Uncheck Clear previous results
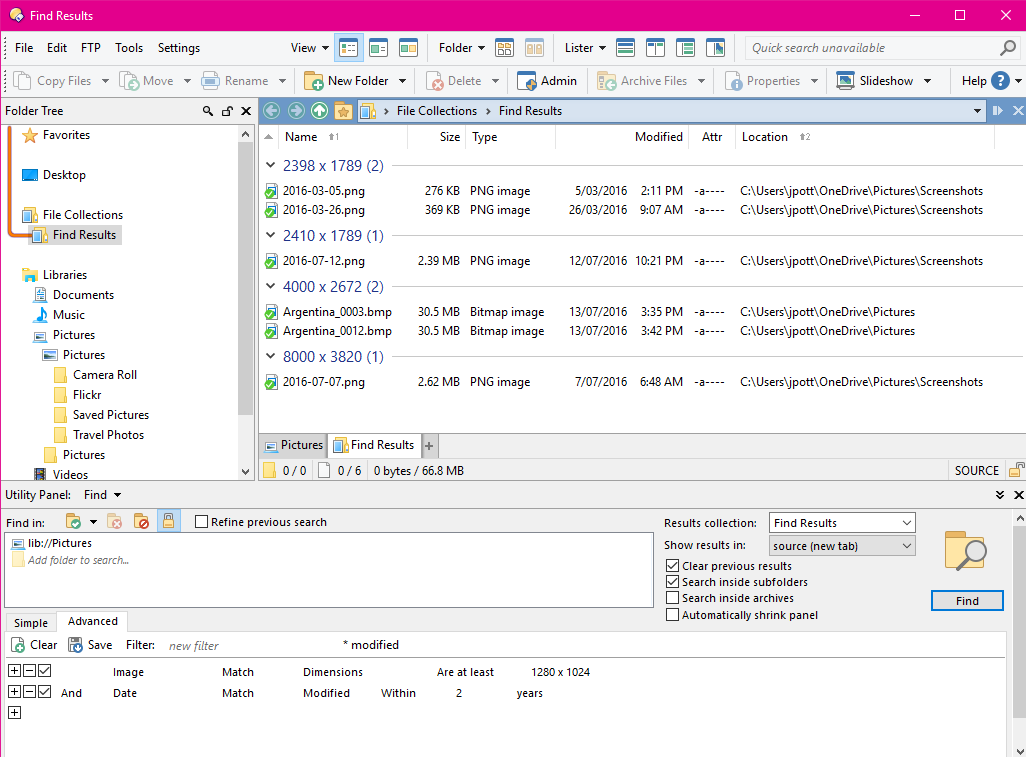This screenshot has width=1026, height=757. click(x=672, y=565)
